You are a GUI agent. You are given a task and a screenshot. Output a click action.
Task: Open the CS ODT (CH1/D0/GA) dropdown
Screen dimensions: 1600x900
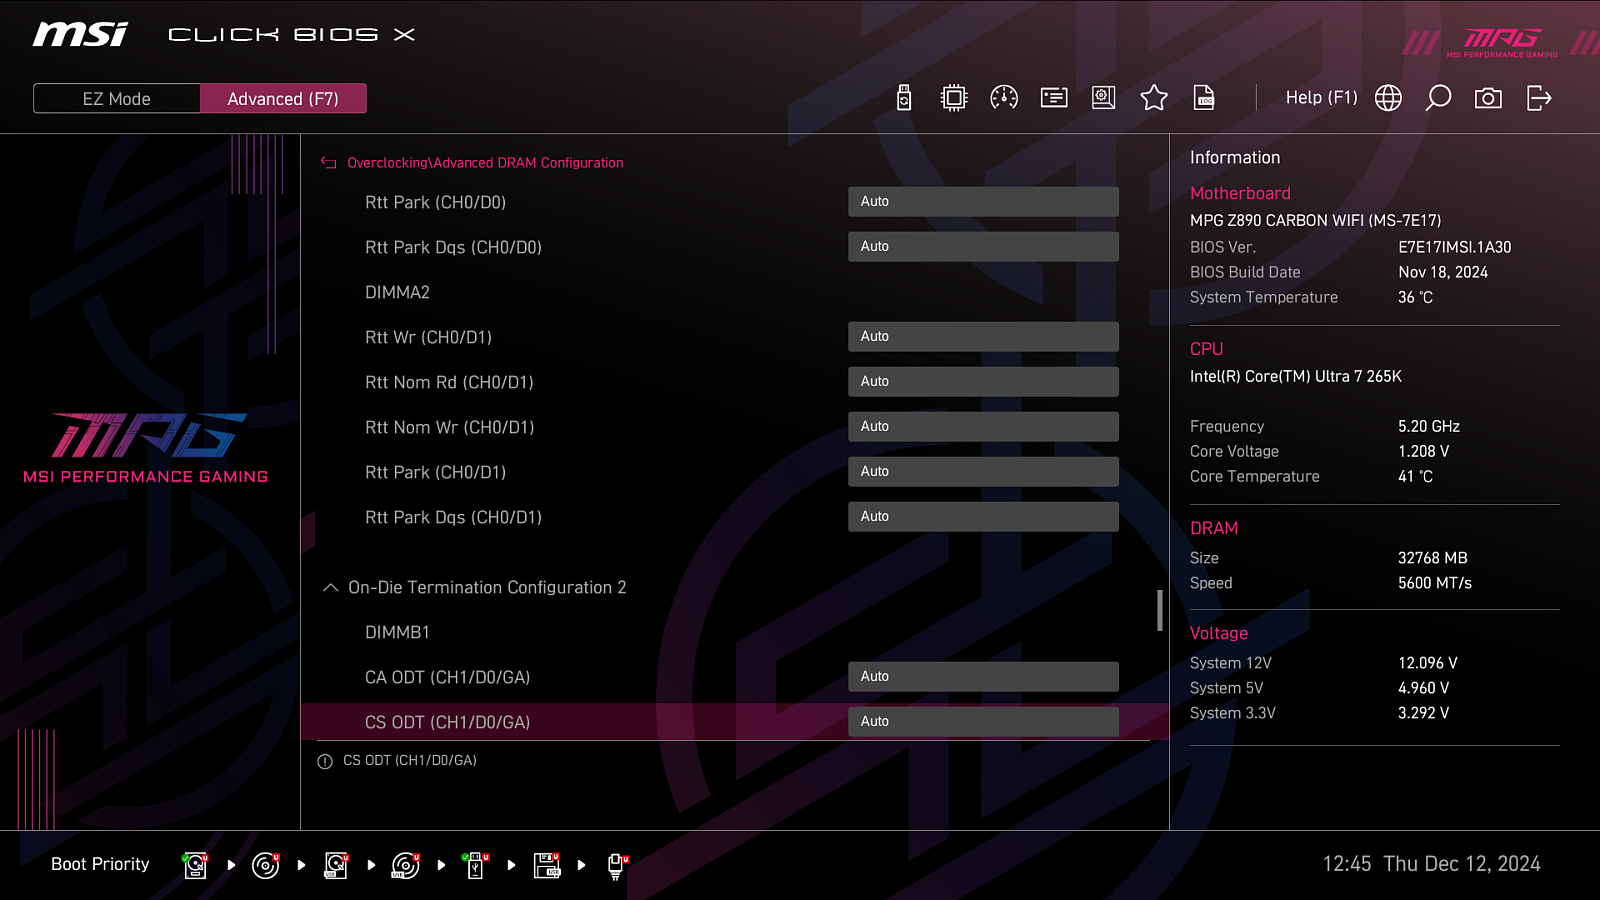(x=983, y=722)
